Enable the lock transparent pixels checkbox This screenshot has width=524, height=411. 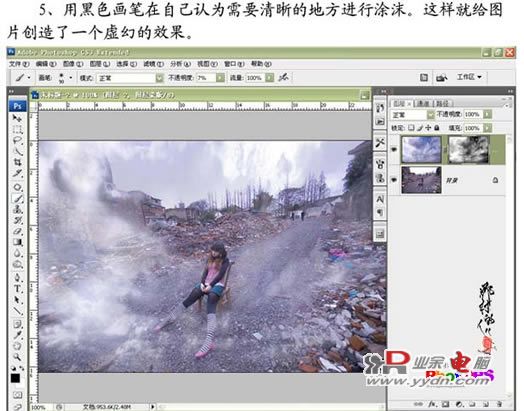[x=411, y=128]
